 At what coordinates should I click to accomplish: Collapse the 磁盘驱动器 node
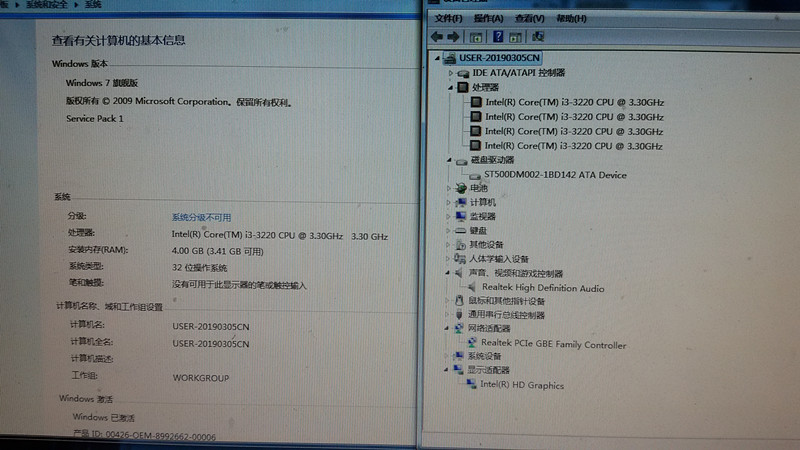point(449,160)
